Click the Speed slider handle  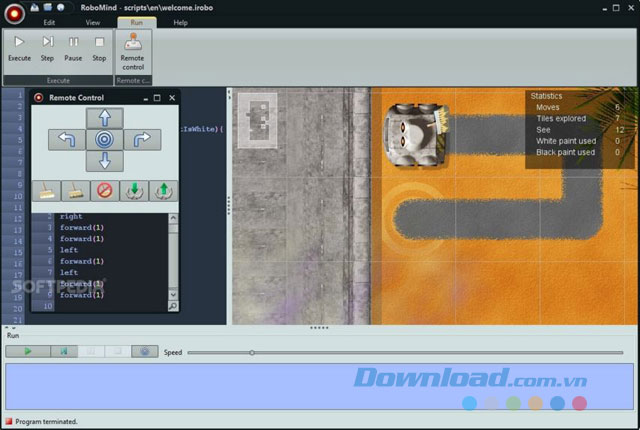pyautogui.click(x=251, y=352)
